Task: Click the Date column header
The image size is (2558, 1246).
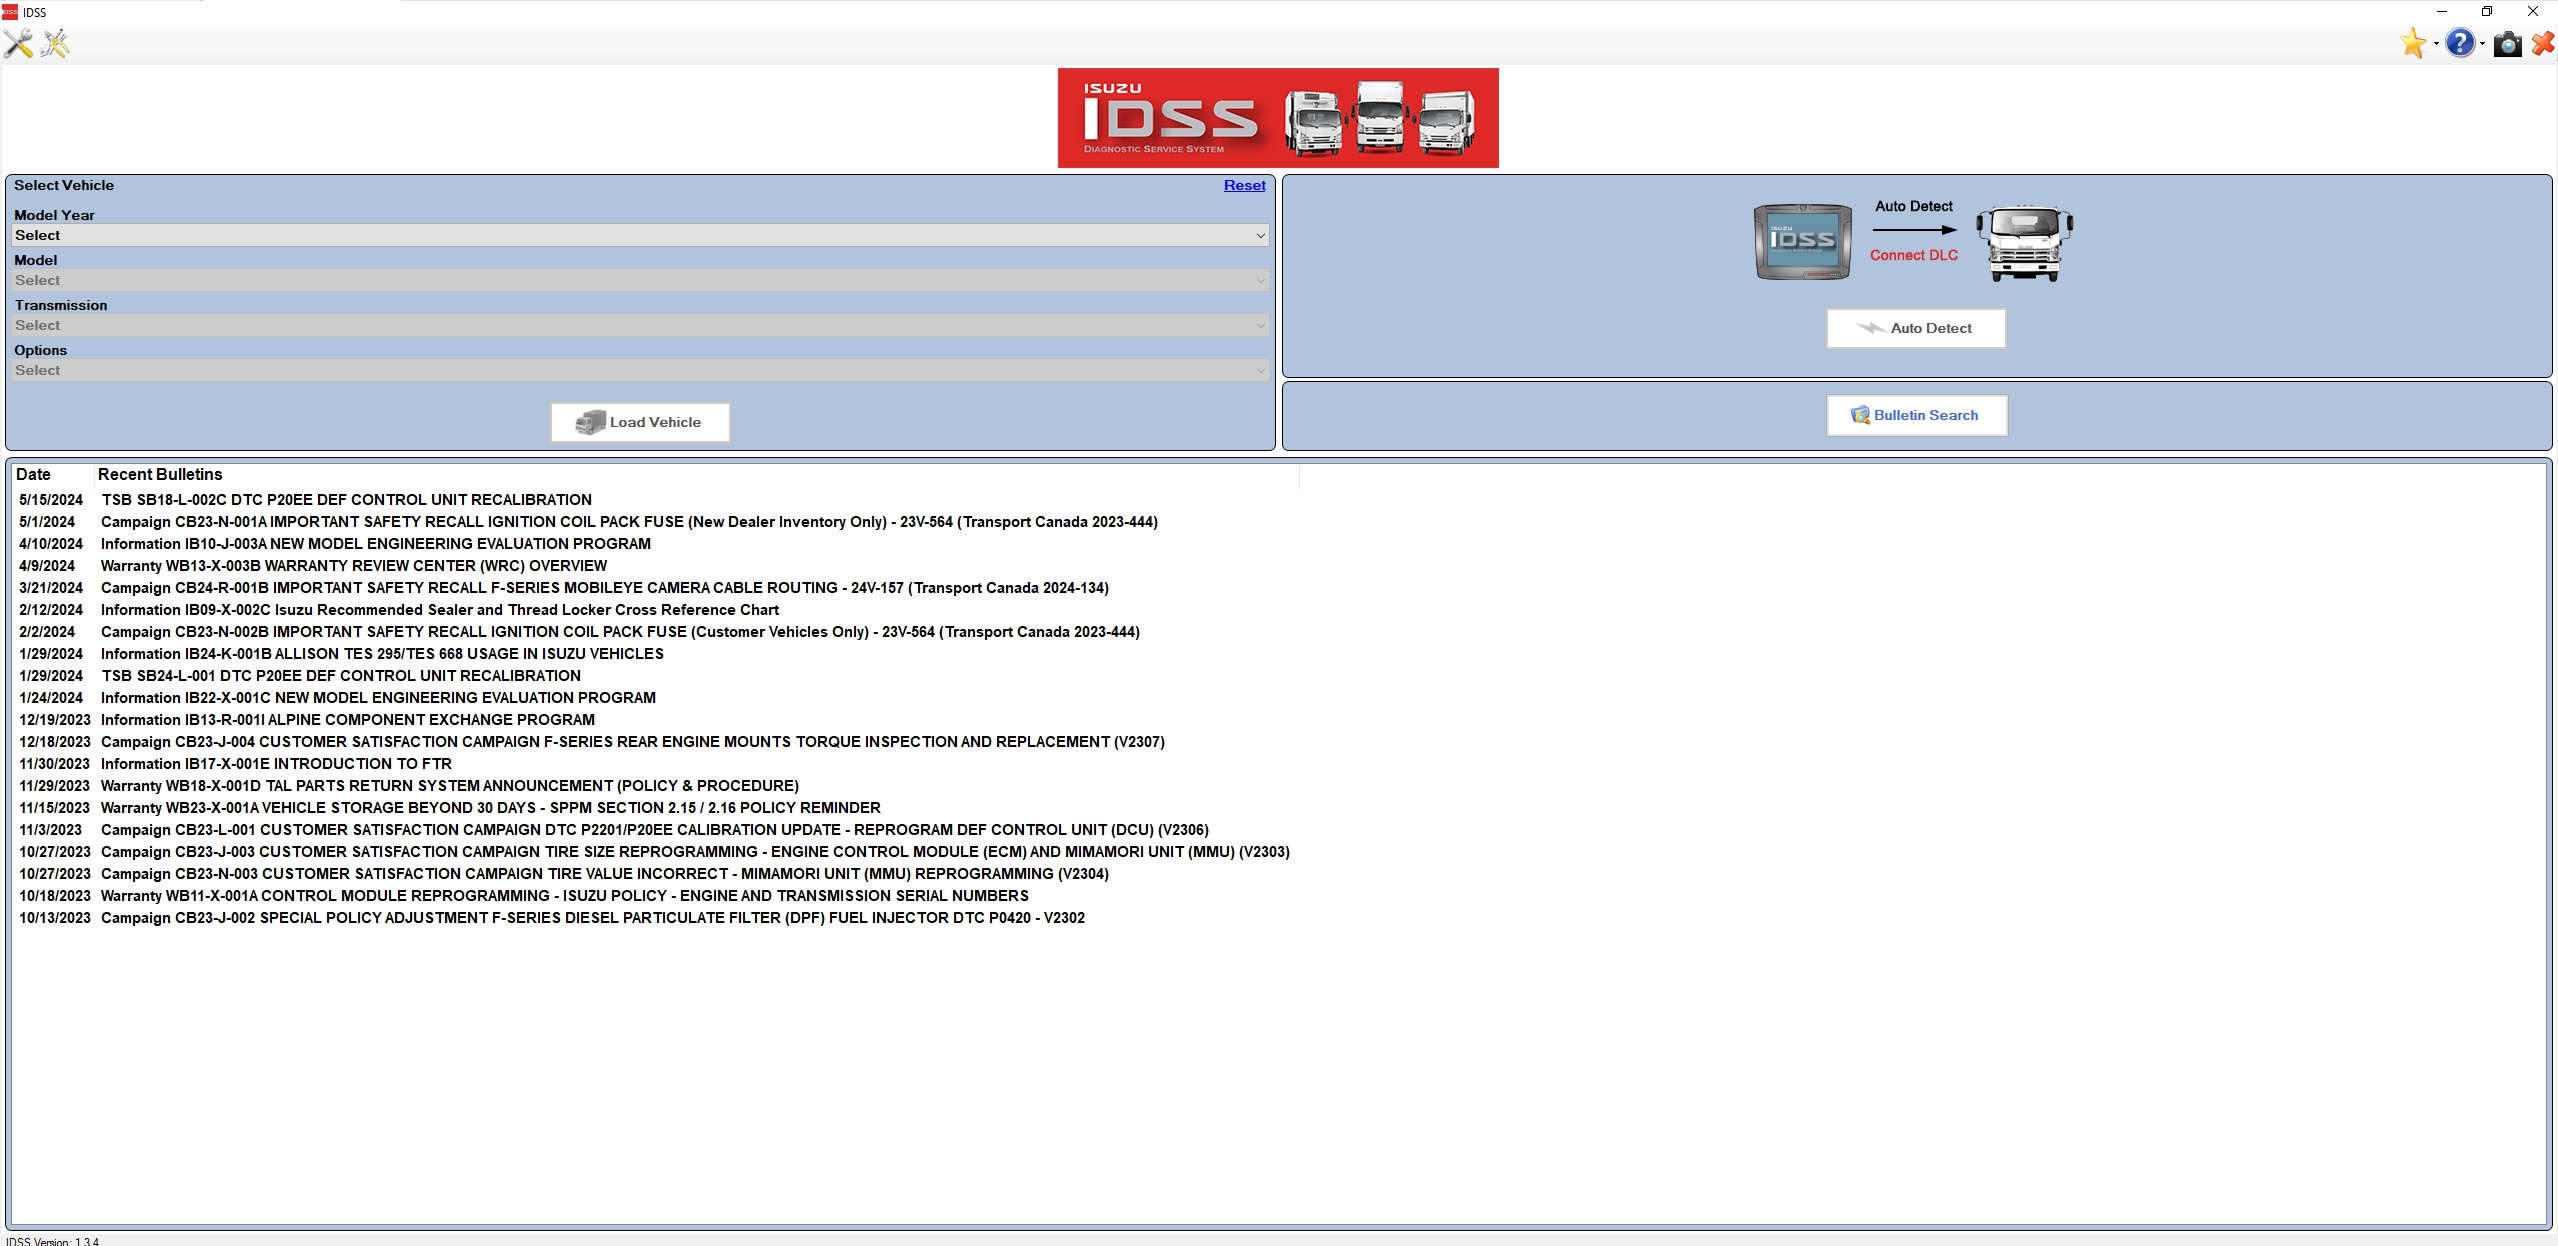Action: point(33,474)
